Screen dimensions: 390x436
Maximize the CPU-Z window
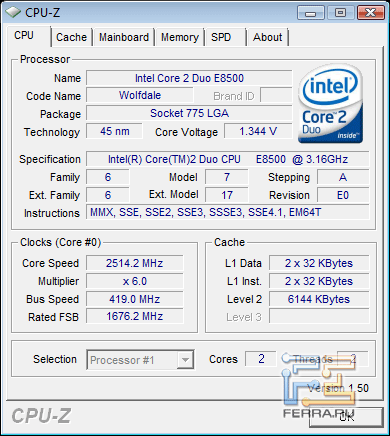click(x=340, y=13)
